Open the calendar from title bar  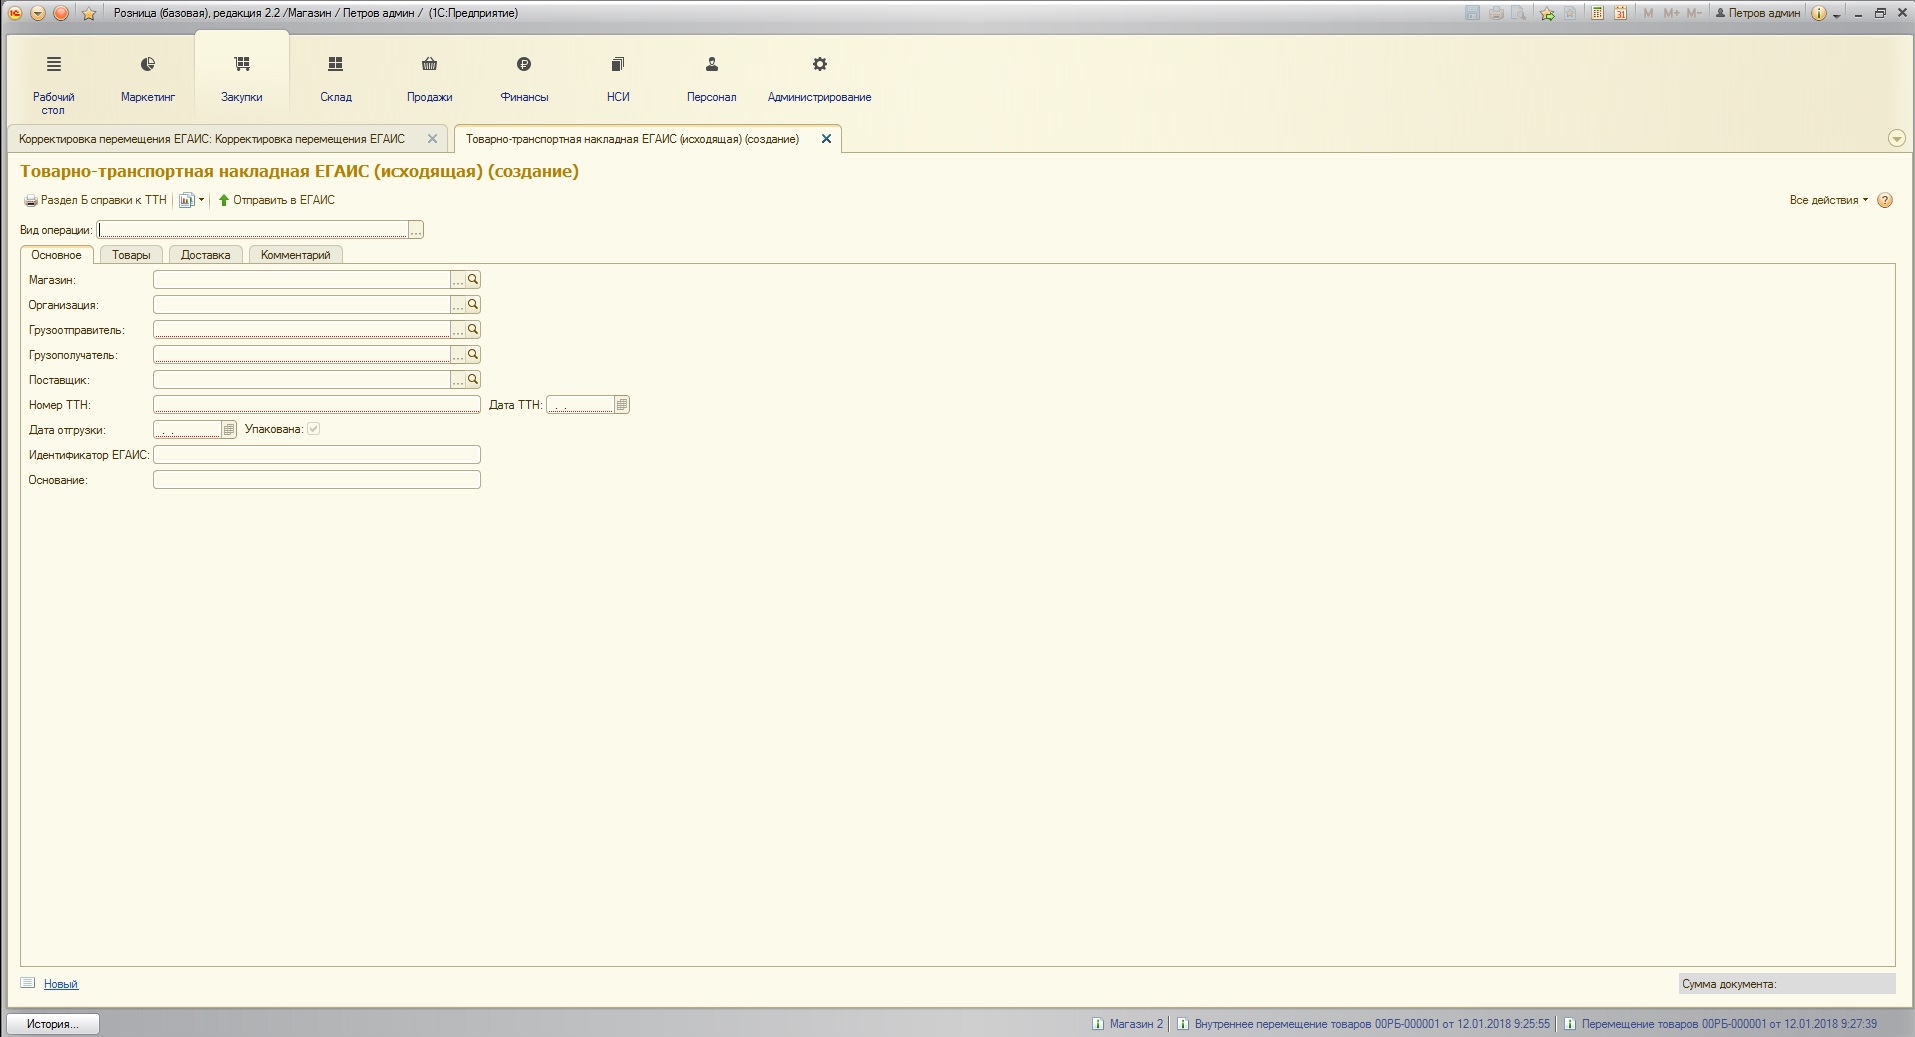point(1620,13)
